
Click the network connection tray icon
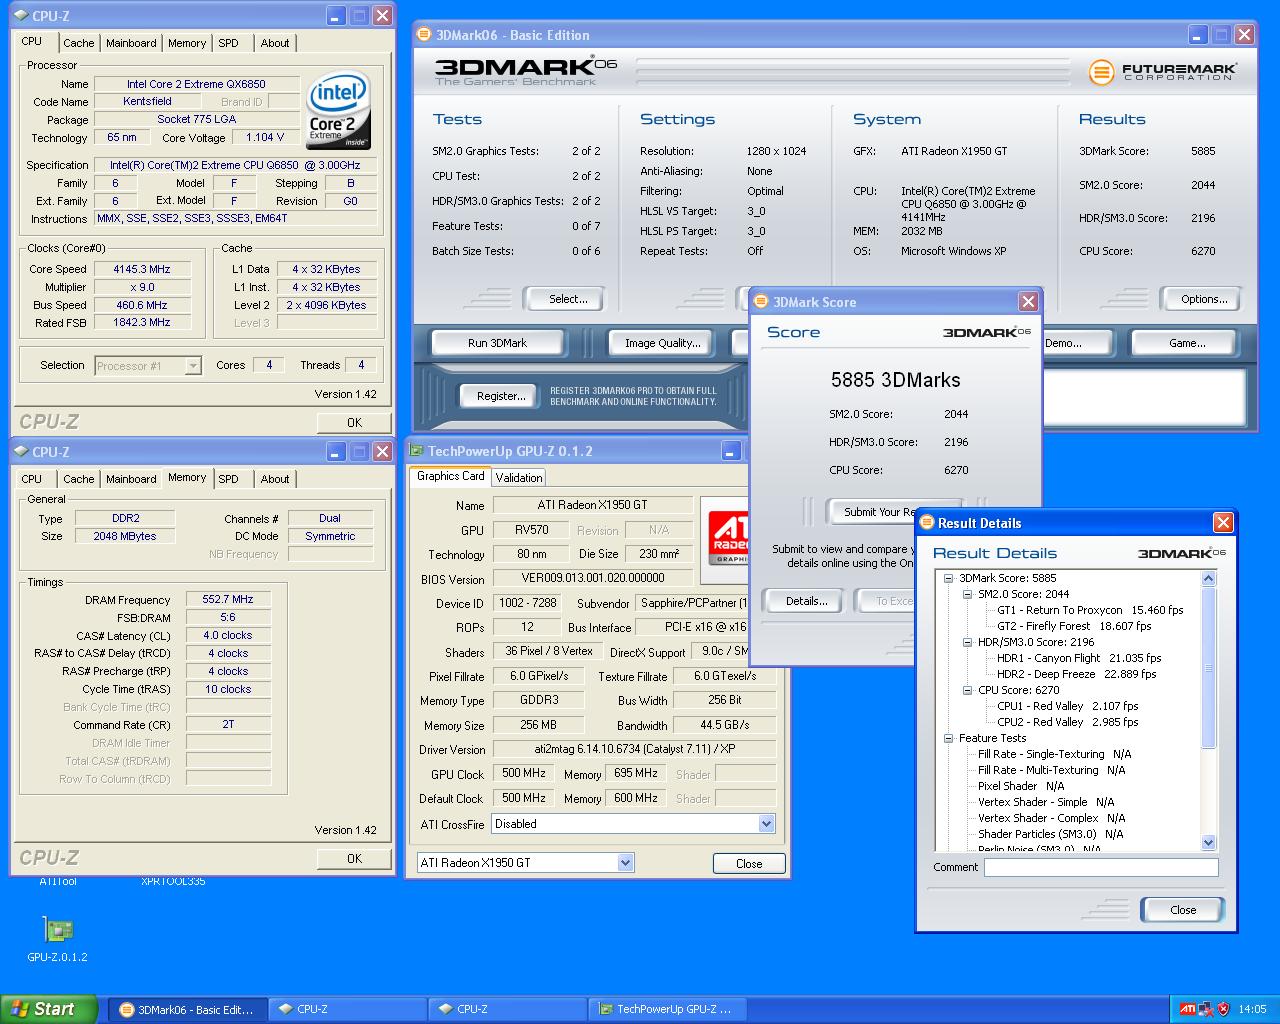[1205, 1009]
